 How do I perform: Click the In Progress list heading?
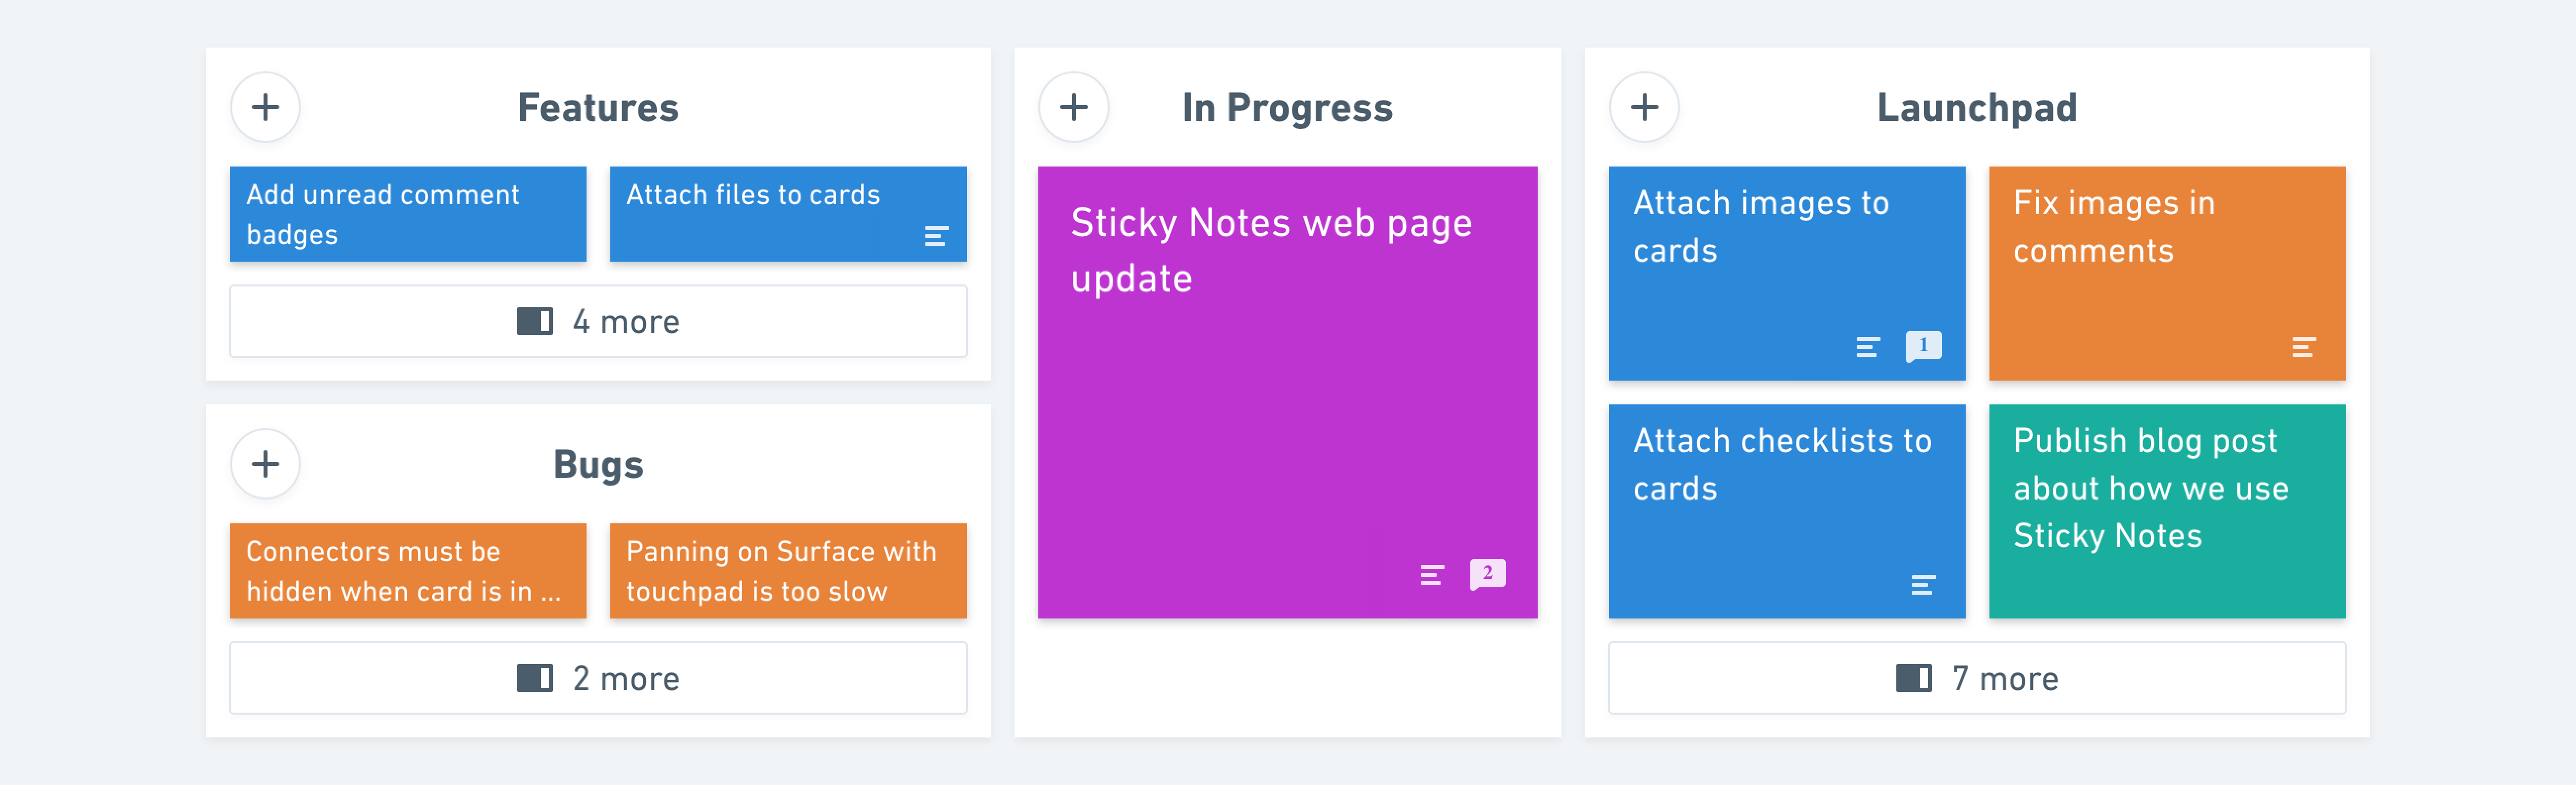tap(1288, 108)
